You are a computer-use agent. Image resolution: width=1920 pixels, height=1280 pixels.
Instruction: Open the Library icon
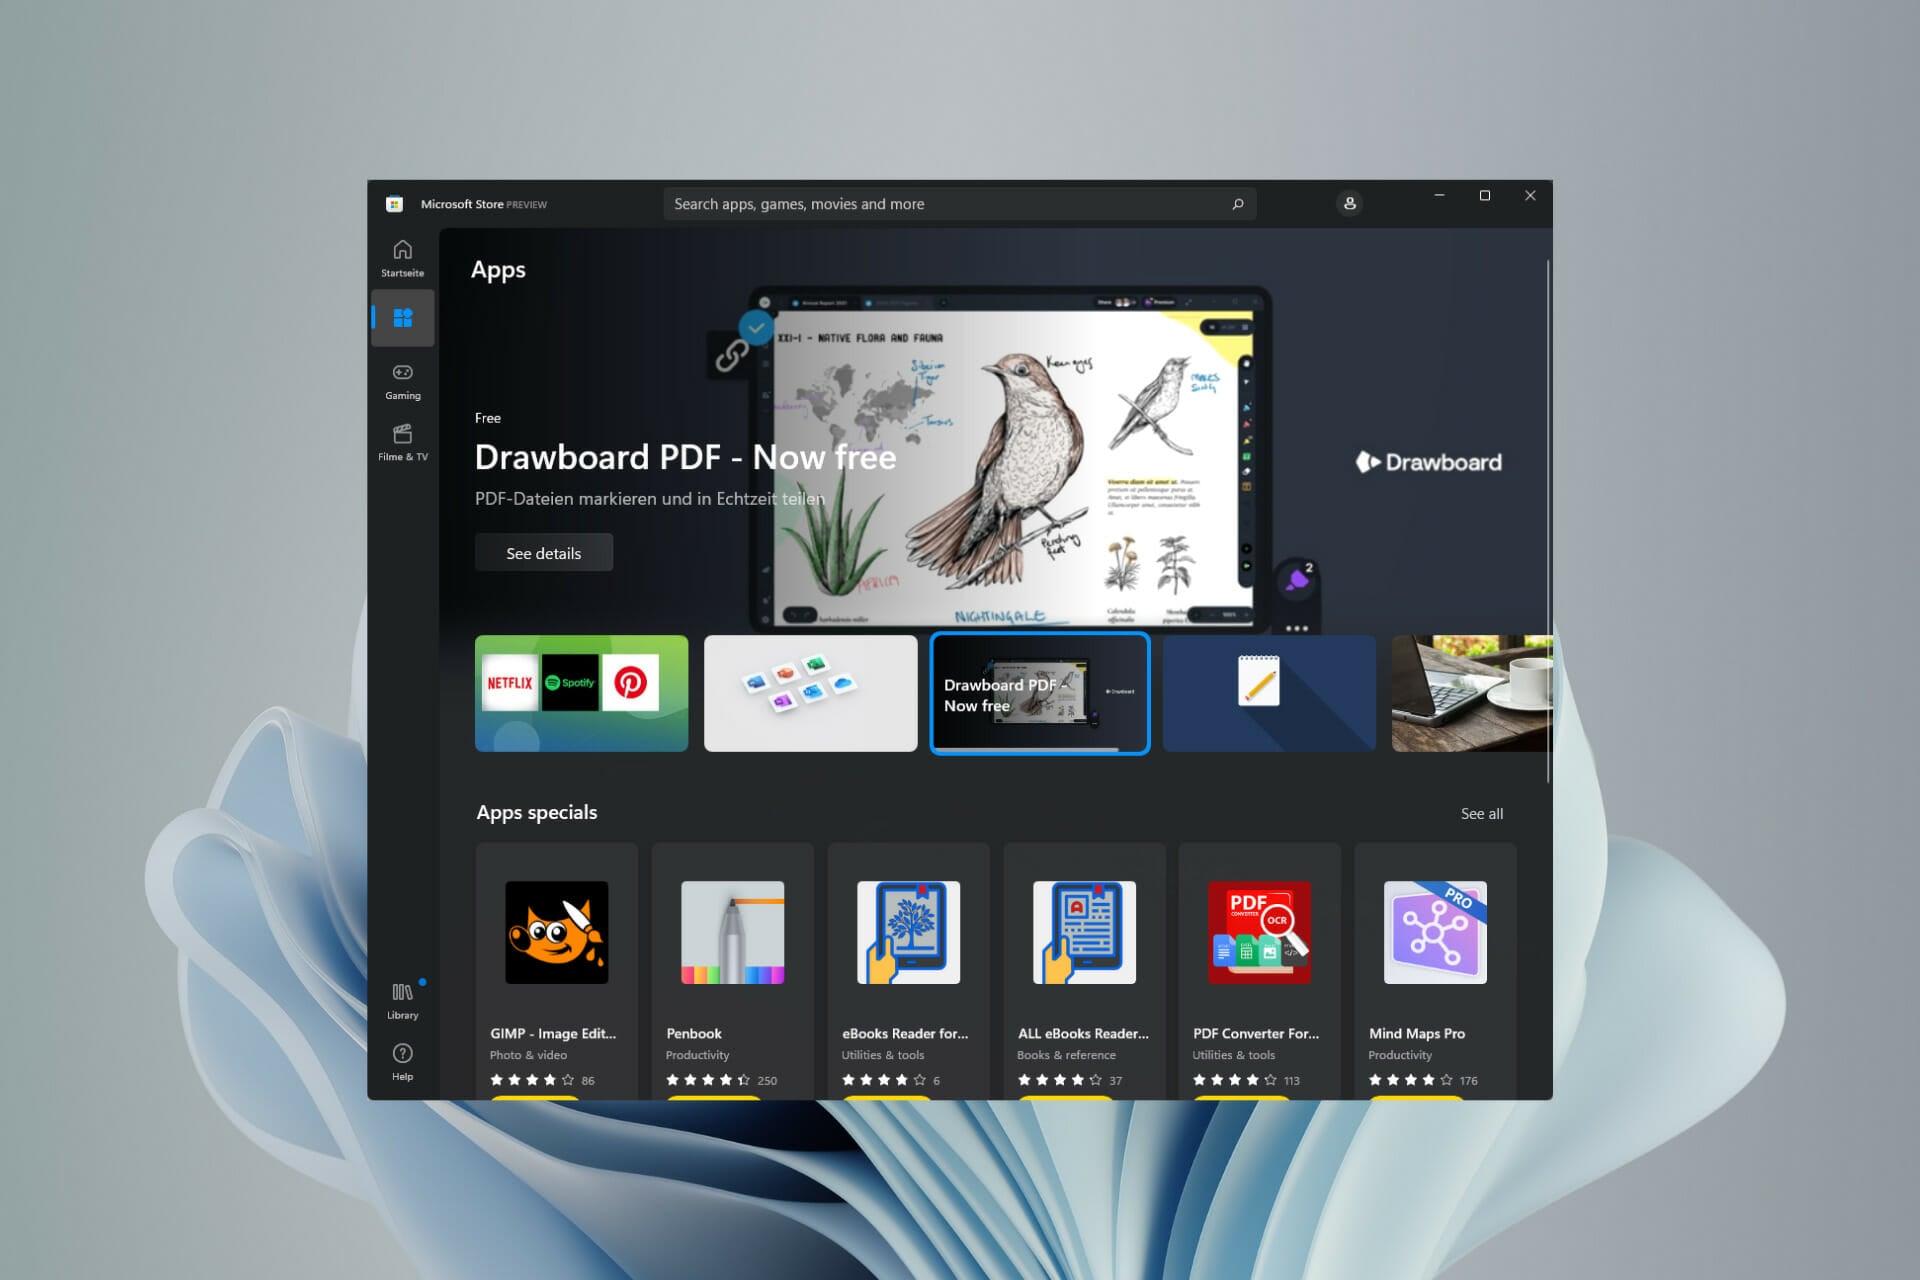coord(402,1000)
